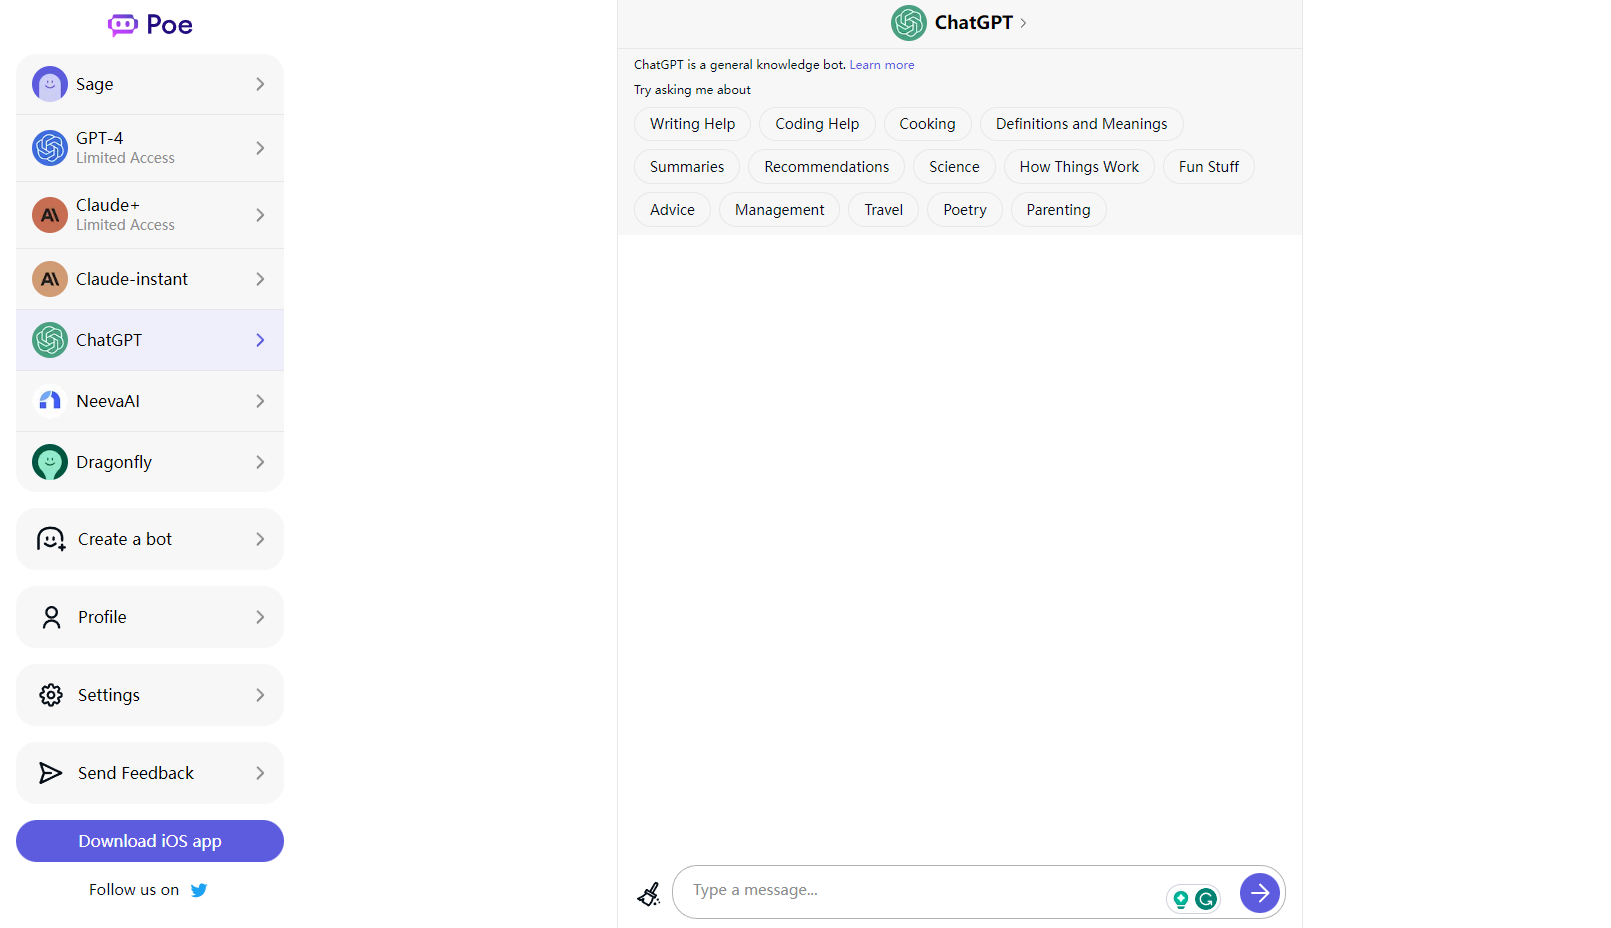Click the Poe wordmark text
The image size is (1611, 928).
[169, 25]
